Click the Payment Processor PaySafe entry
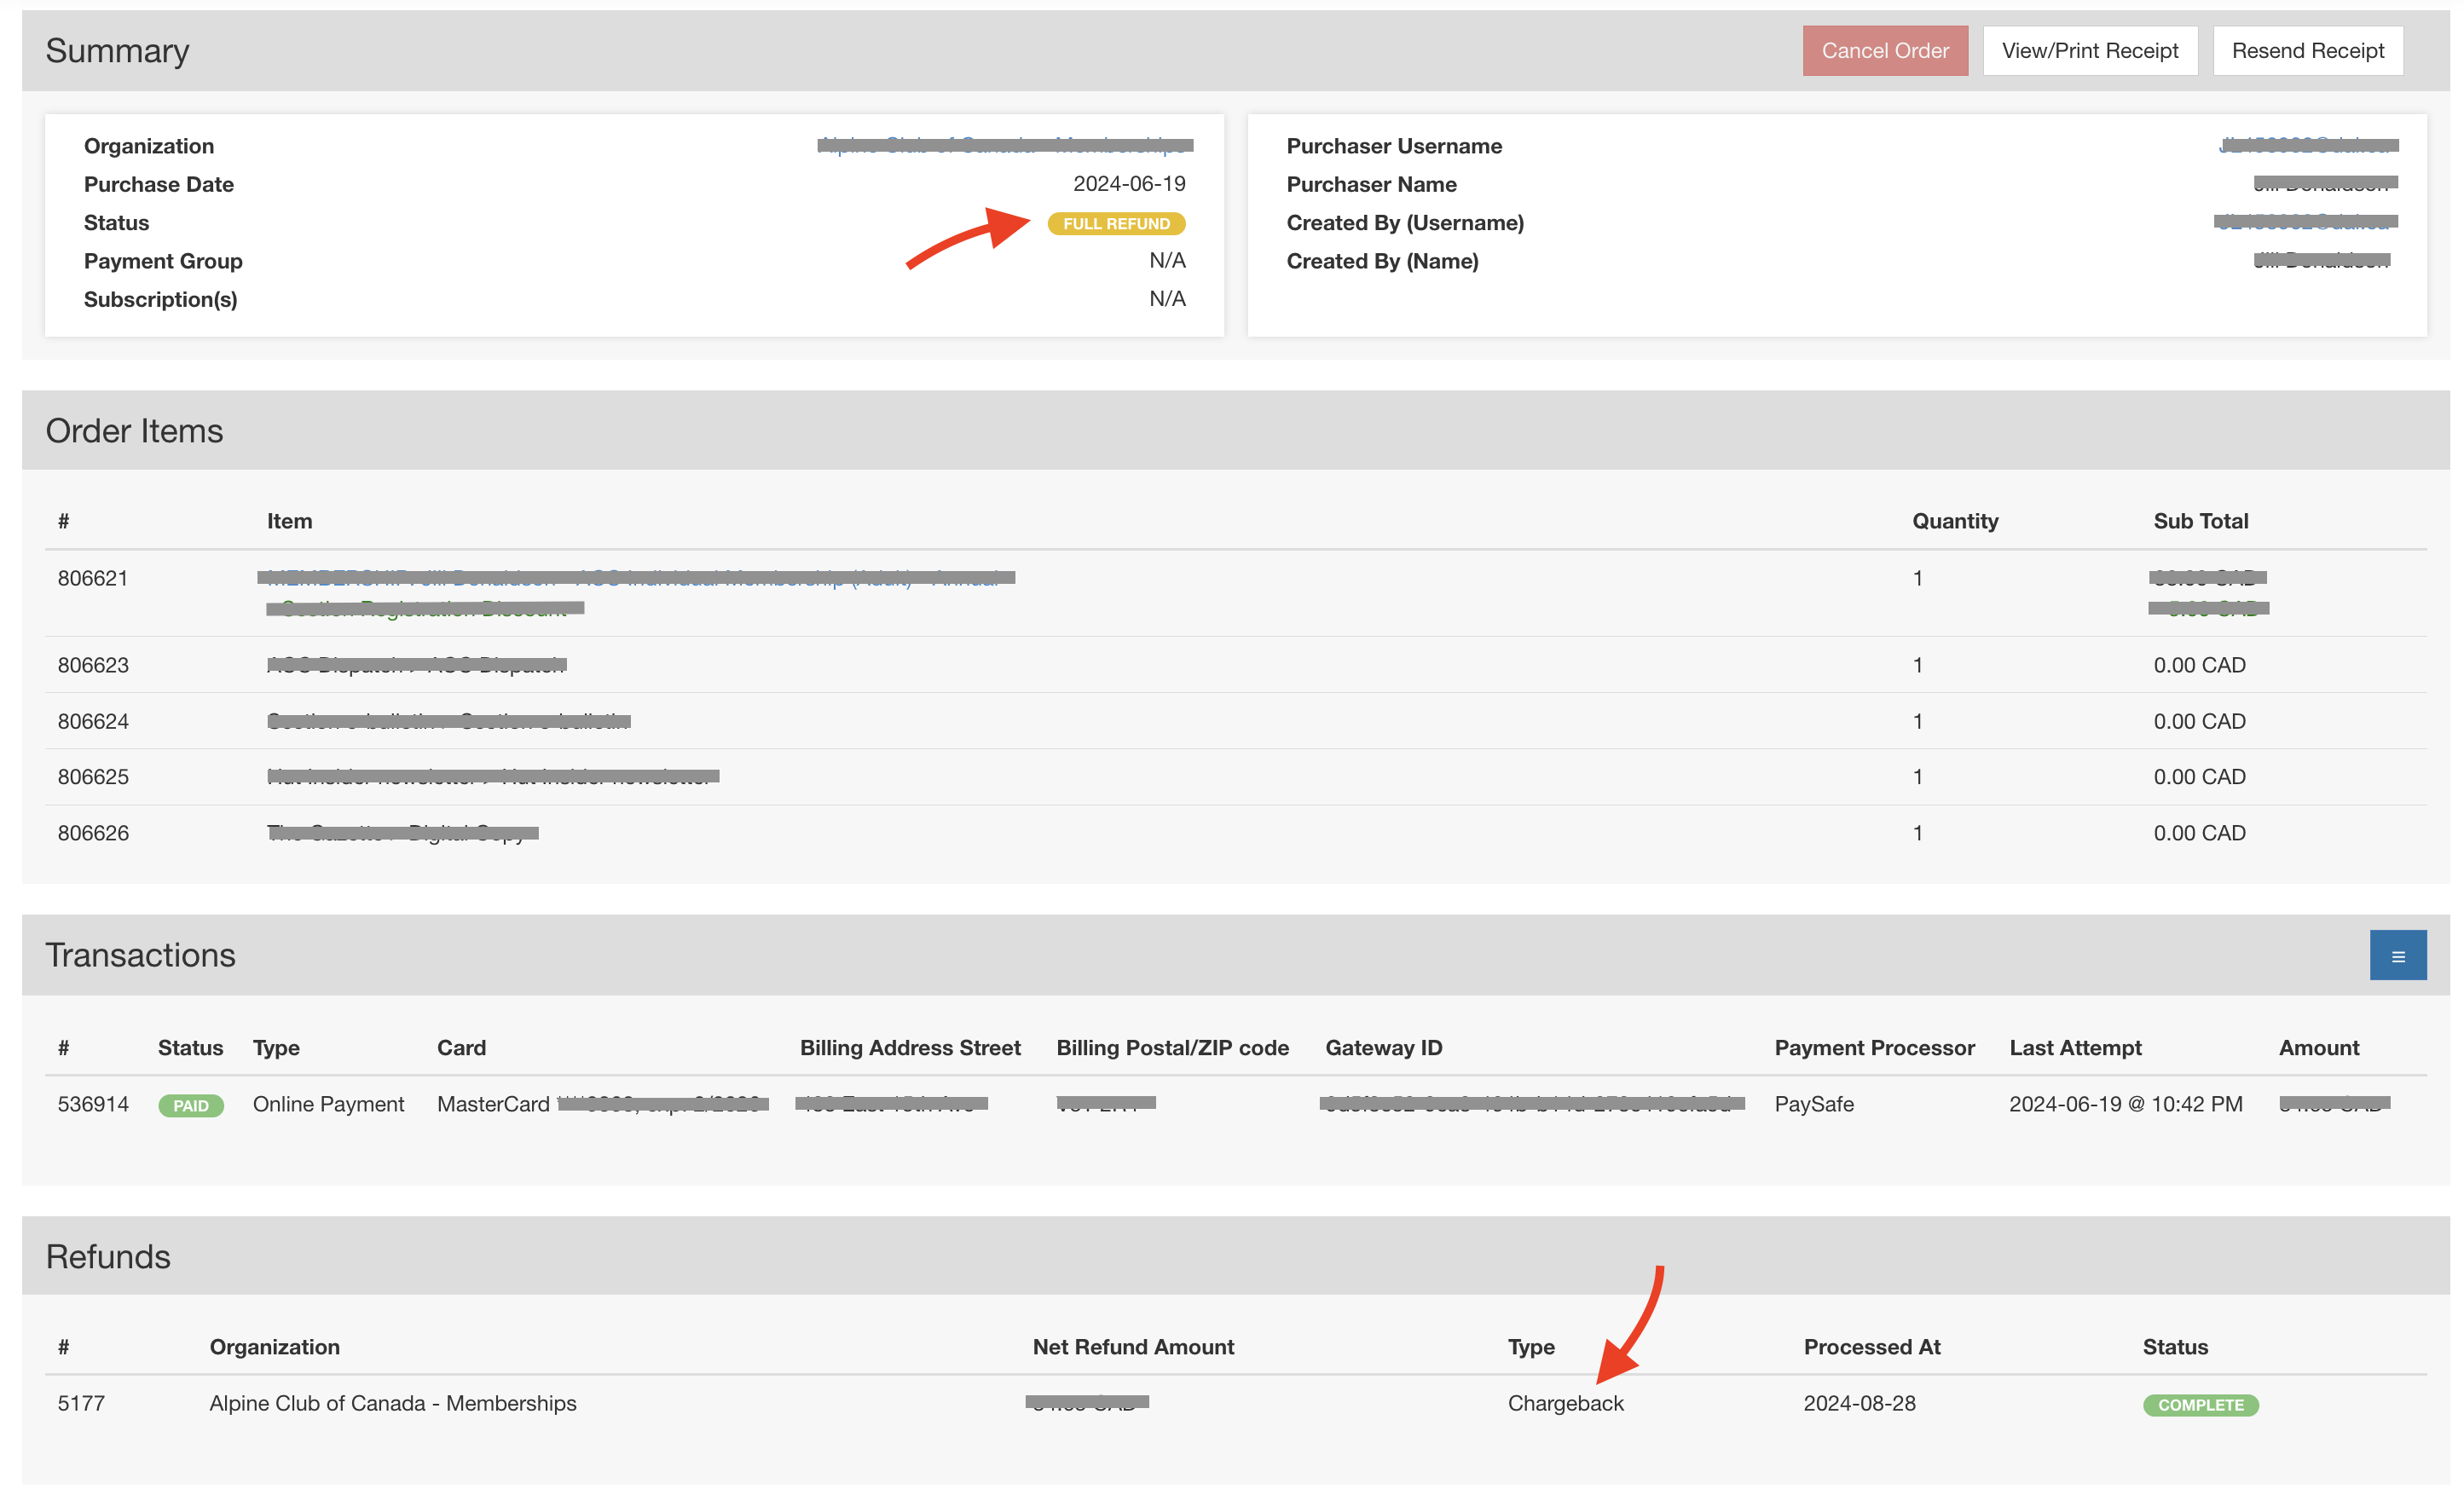Image resolution: width=2464 pixels, height=1495 pixels. (x=1813, y=1104)
